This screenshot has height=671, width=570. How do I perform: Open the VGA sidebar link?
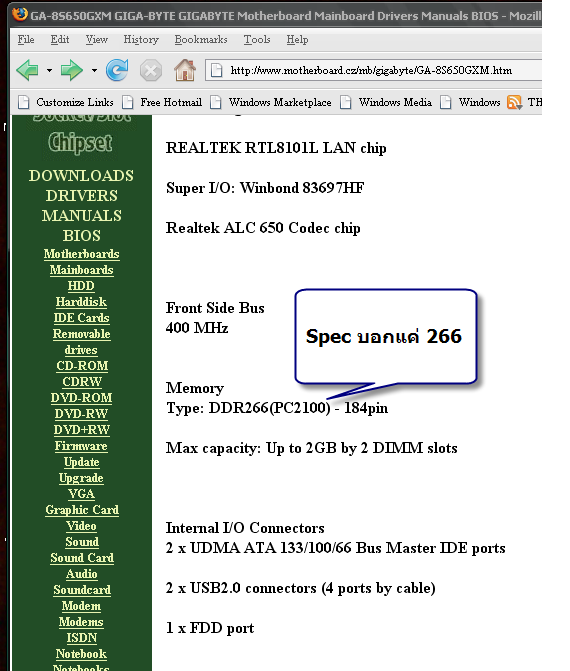point(81,494)
